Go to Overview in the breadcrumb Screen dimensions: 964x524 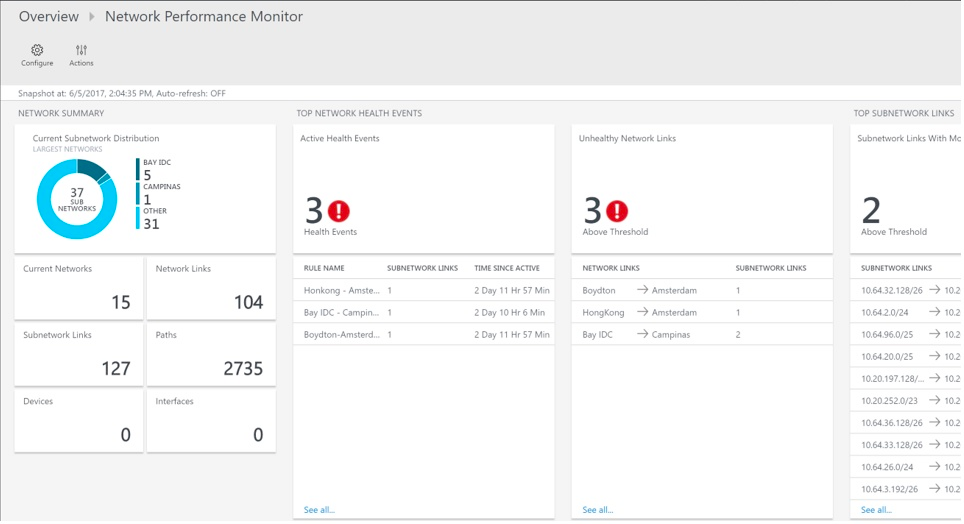pyautogui.click(x=48, y=17)
